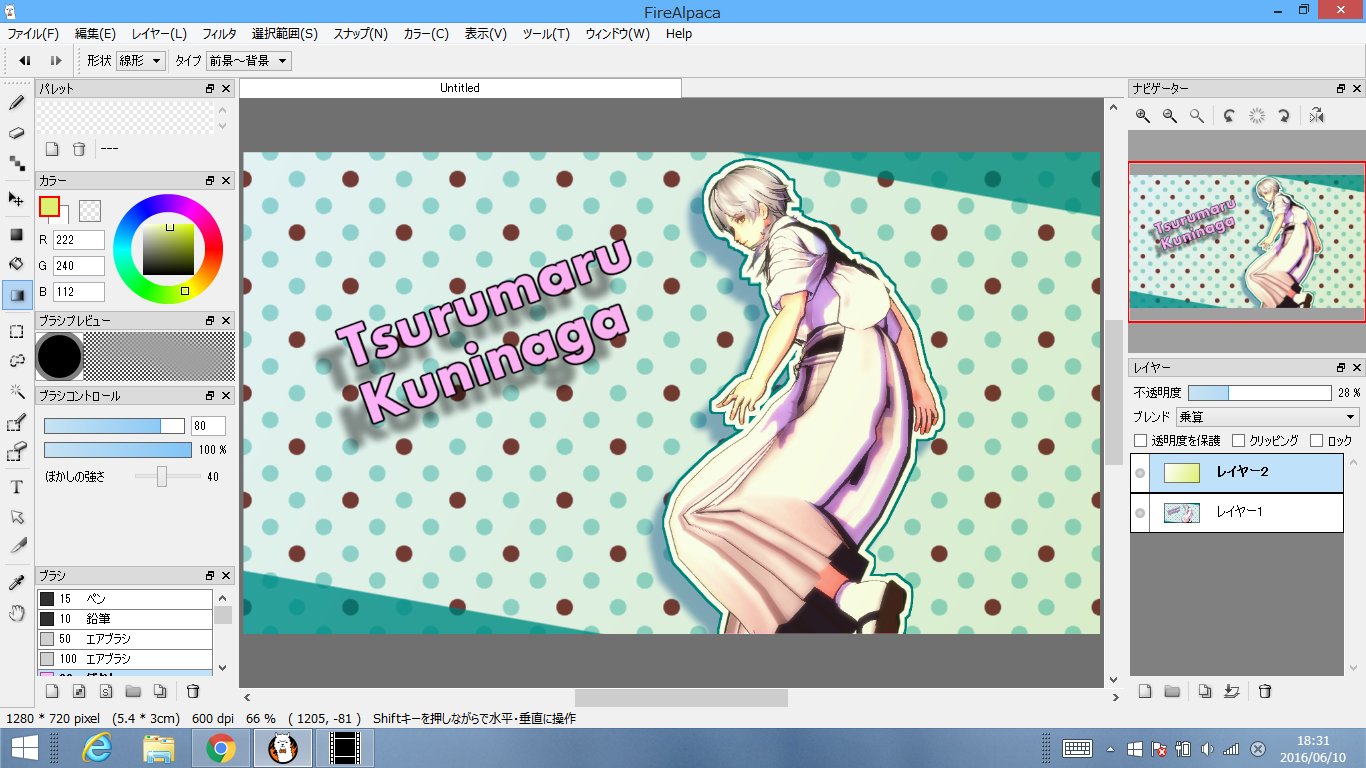The image size is (1366, 768).
Task: Switch to the Untitled document tab
Action: pyautogui.click(x=460, y=88)
